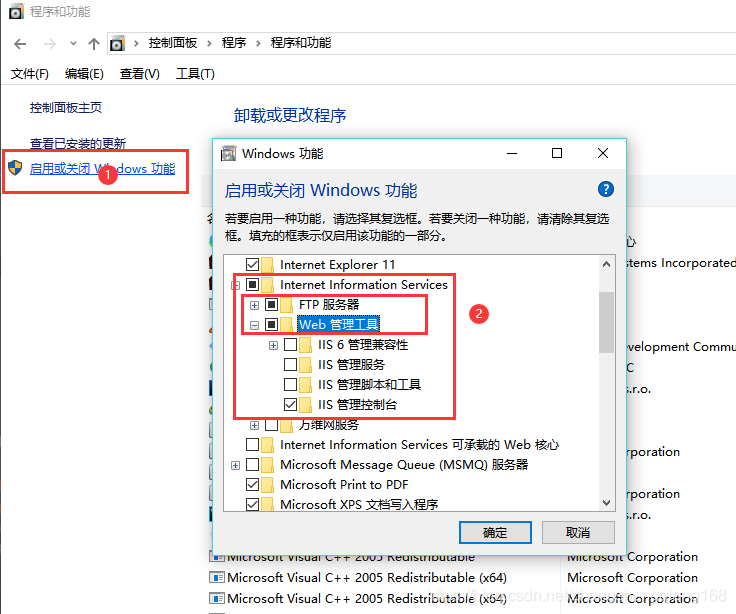Cancel with the 取消 button
736x614 pixels.
[x=578, y=532]
